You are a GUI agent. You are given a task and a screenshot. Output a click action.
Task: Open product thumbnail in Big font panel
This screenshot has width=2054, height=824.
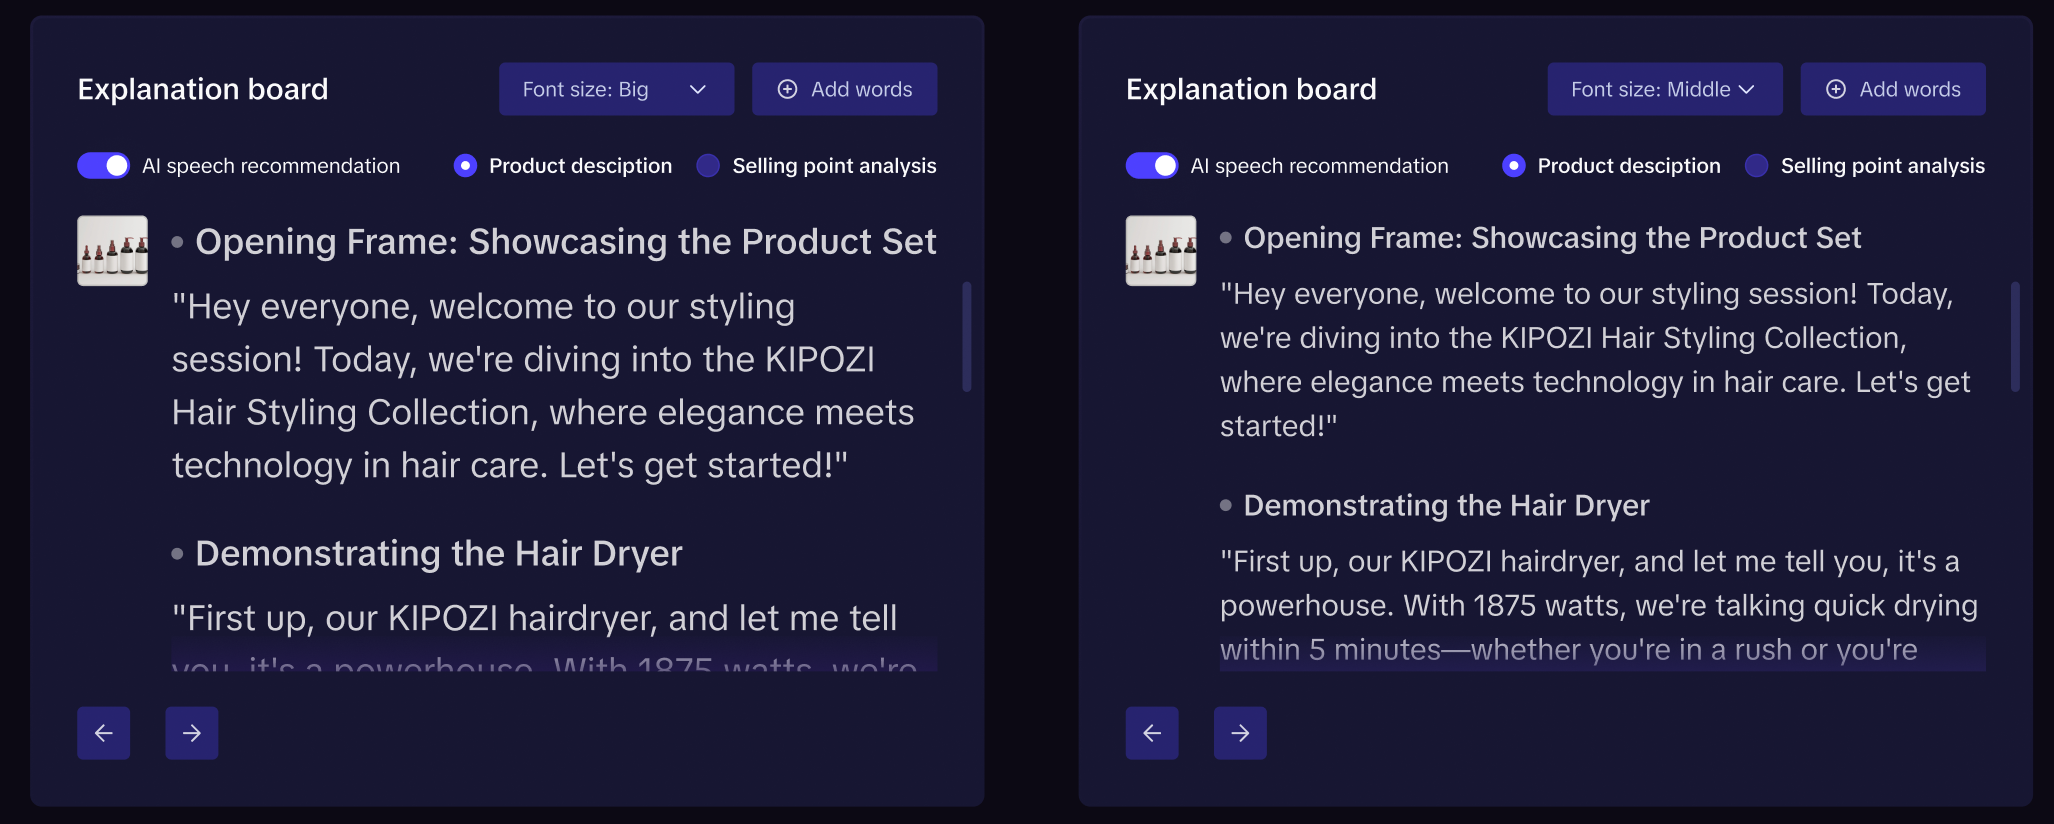coord(113,251)
